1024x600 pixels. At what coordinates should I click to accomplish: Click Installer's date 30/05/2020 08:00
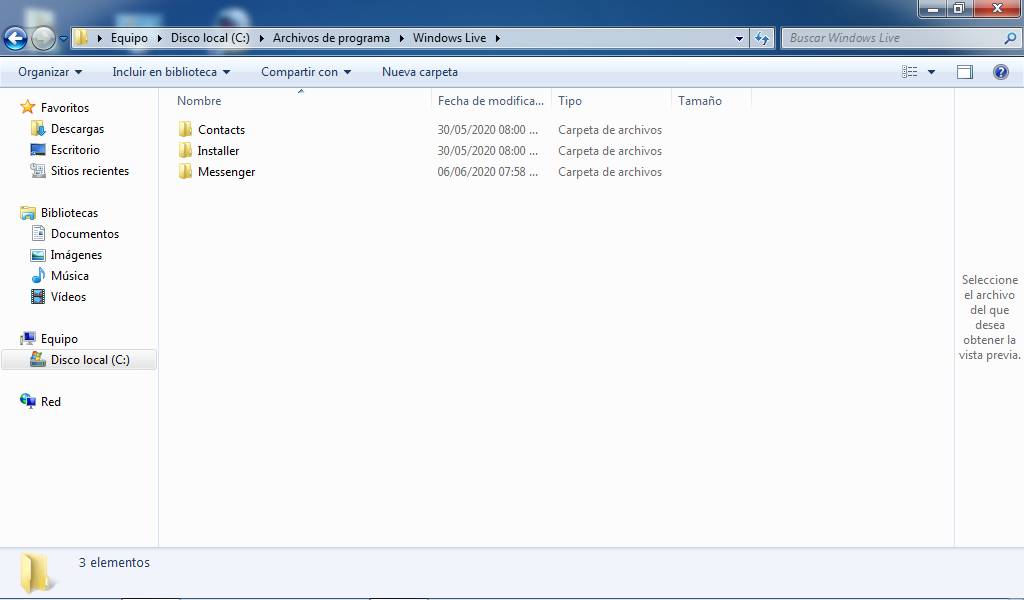pyautogui.click(x=488, y=151)
